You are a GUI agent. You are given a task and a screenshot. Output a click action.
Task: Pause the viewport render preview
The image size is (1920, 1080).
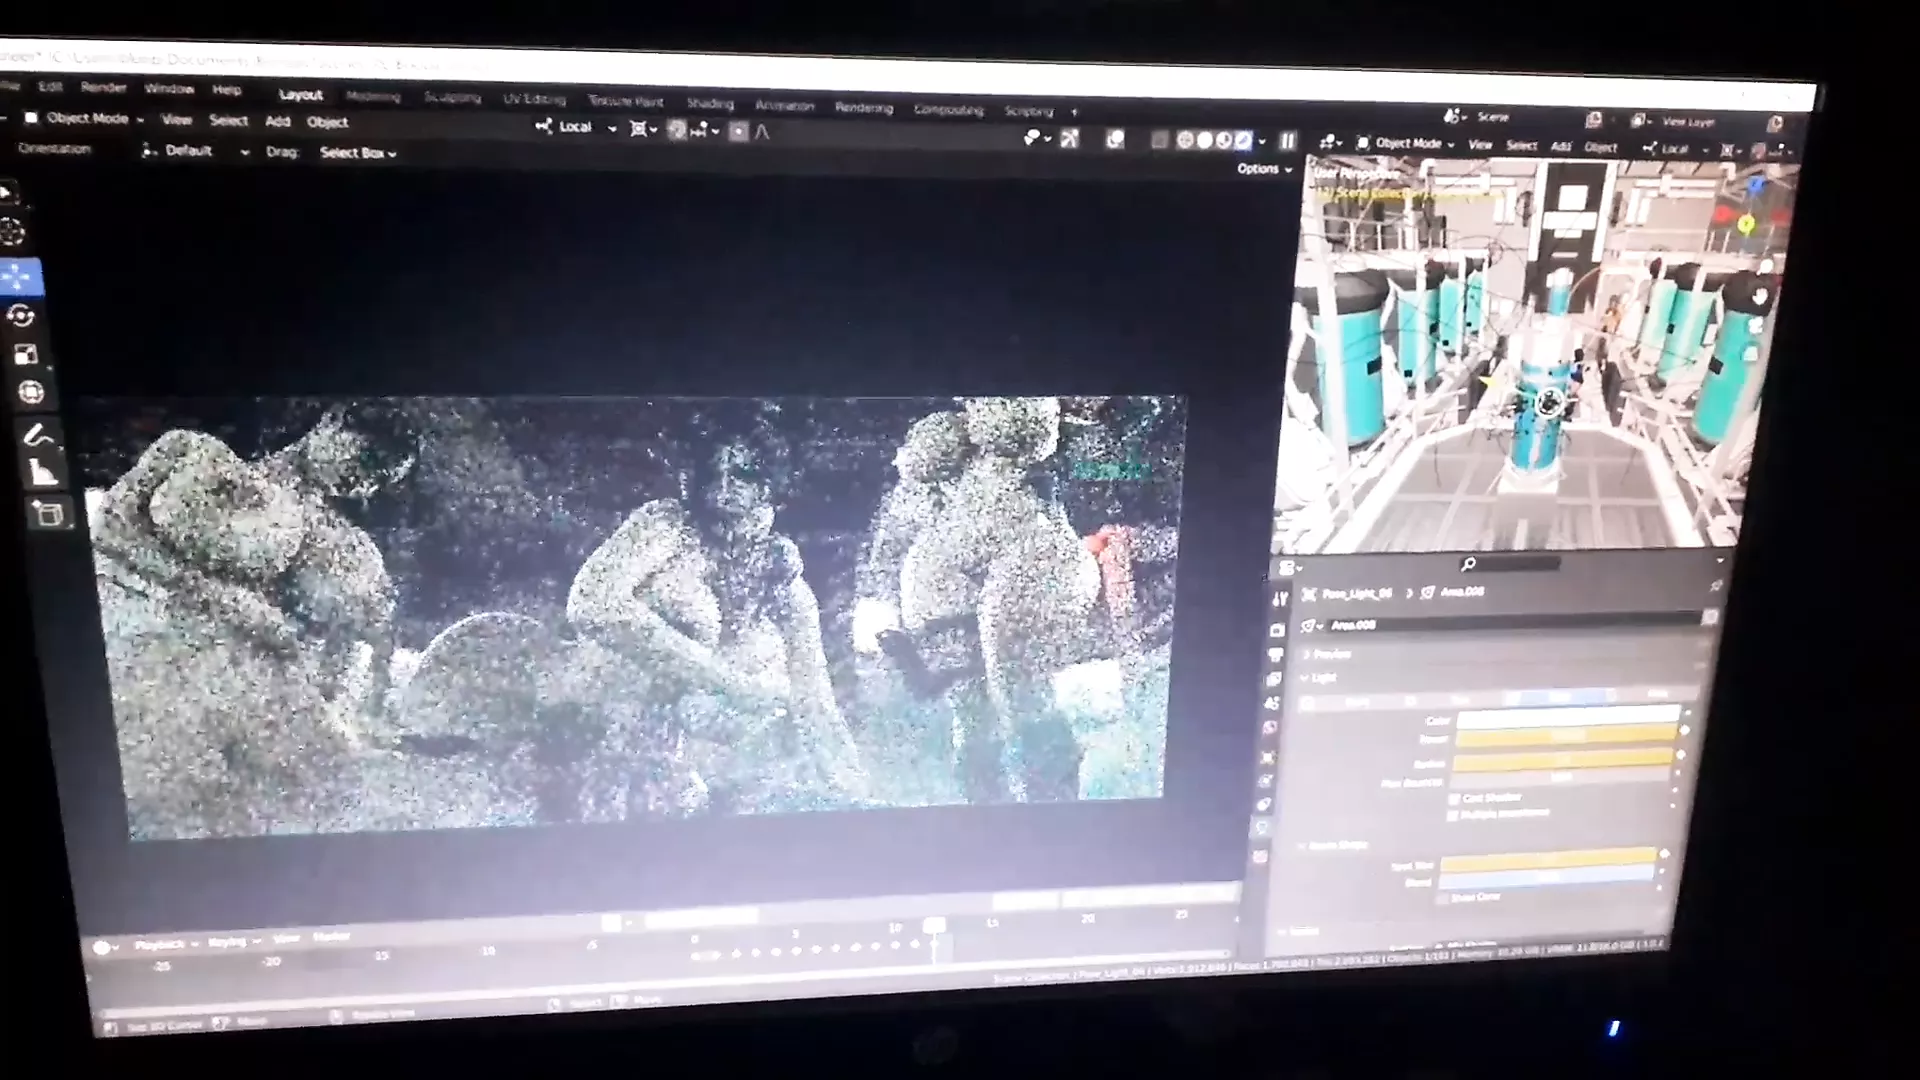(1287, 141)
